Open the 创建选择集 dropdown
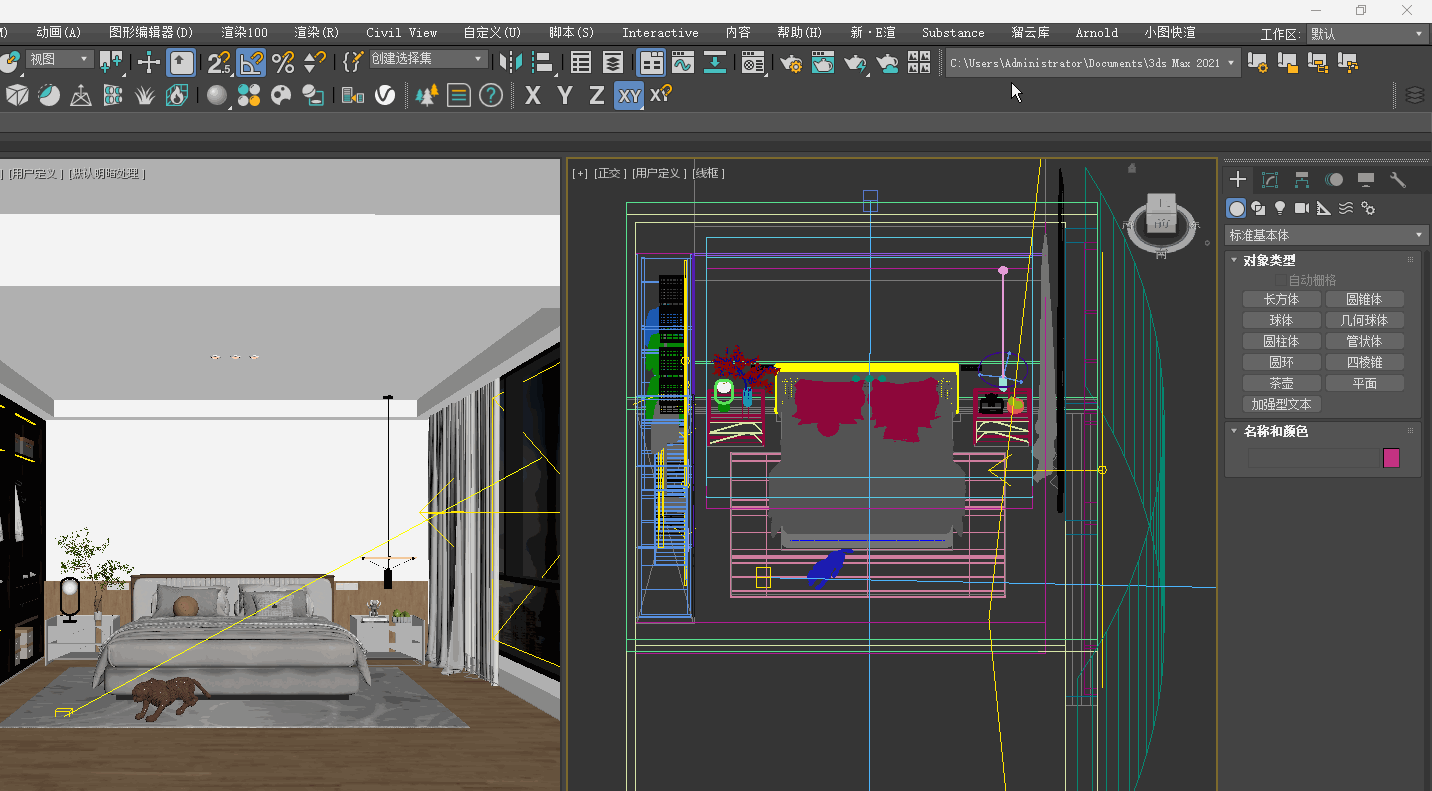This screenshot has height=791, width=1432. tap(429, 59)
